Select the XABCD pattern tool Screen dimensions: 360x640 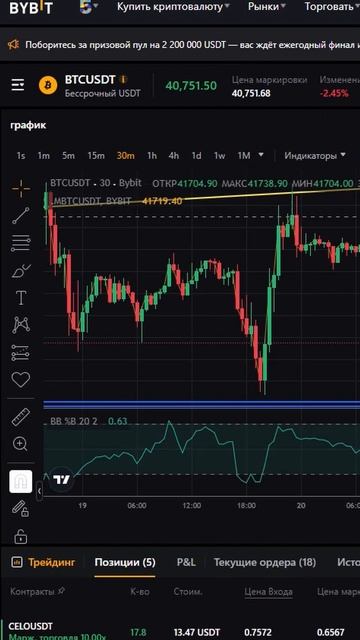[21, 325]
